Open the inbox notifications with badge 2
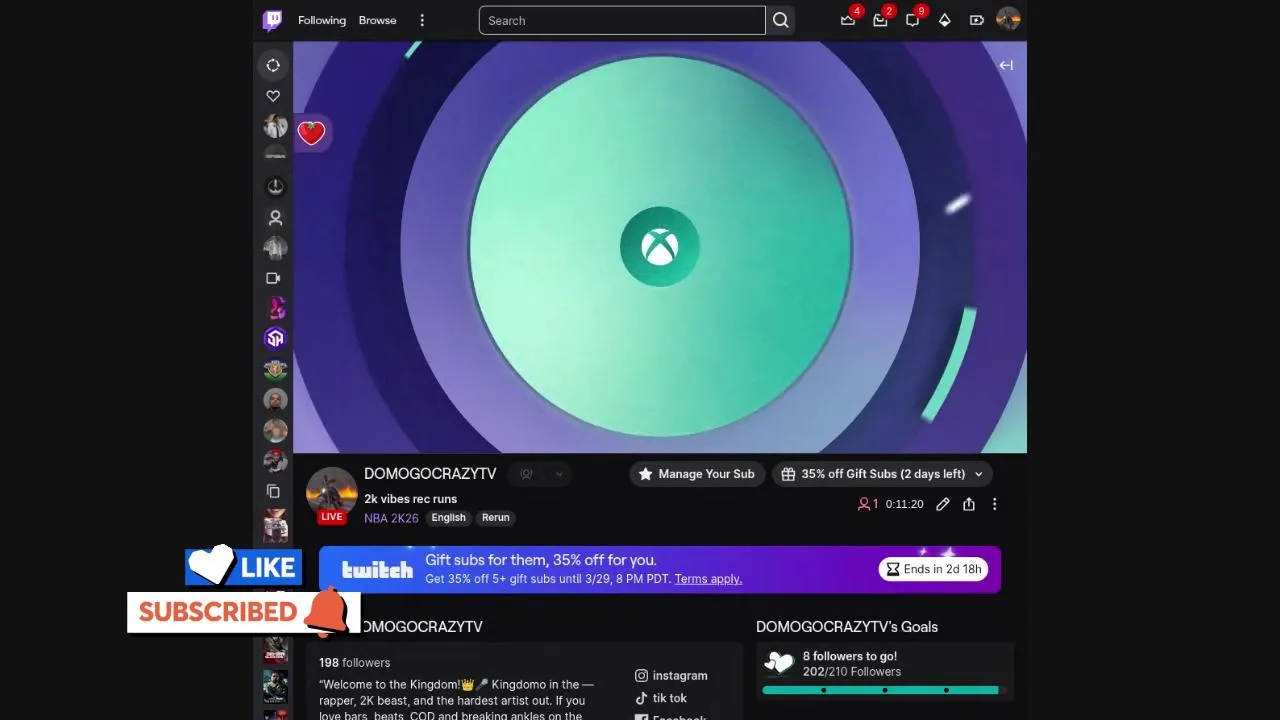1280x720 pixels. (x=880, y=20)
